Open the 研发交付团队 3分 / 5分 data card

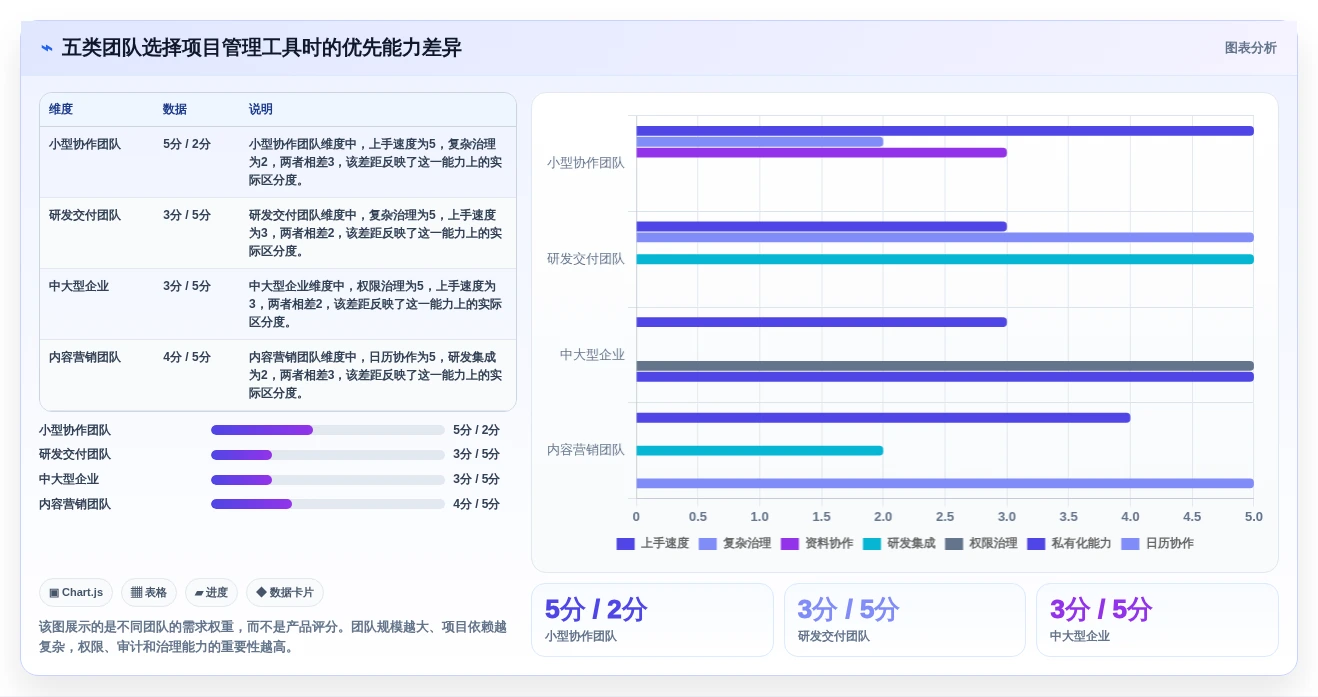click(x=905, y=620)
